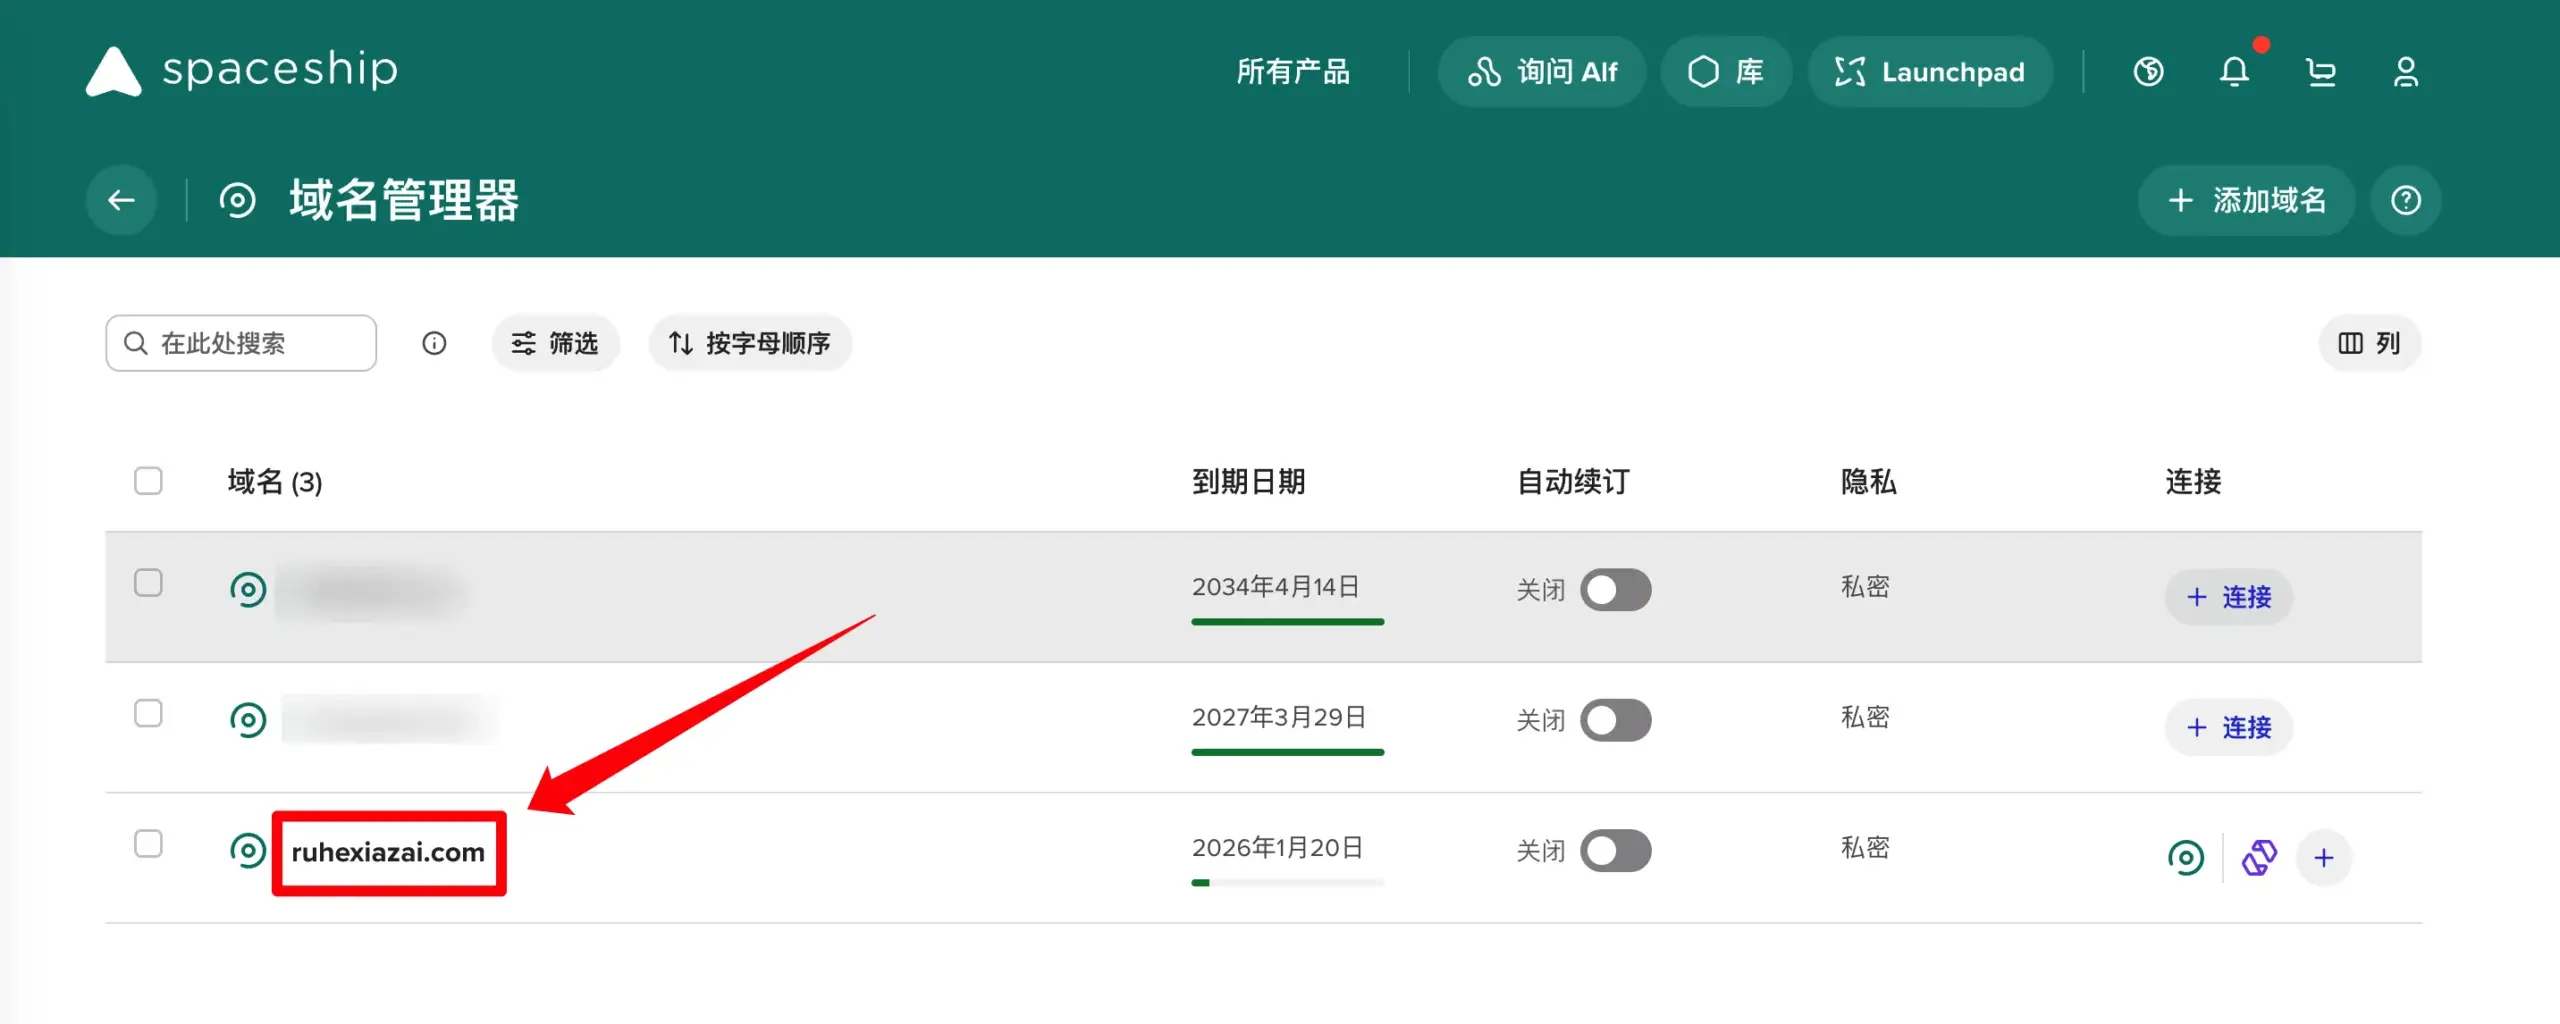Image resolution: width=2560 pixels, height=1024 pixels.
Task: Open the account profile icon
Action: coord(2407,71)
